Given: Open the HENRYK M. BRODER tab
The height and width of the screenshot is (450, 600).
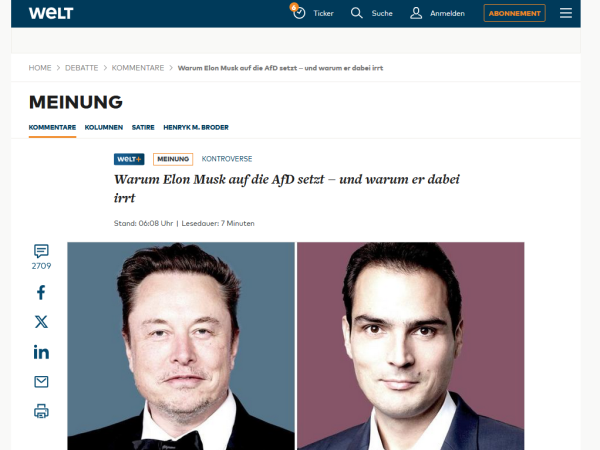Looking at the screenshot, I should click(196, 127).
